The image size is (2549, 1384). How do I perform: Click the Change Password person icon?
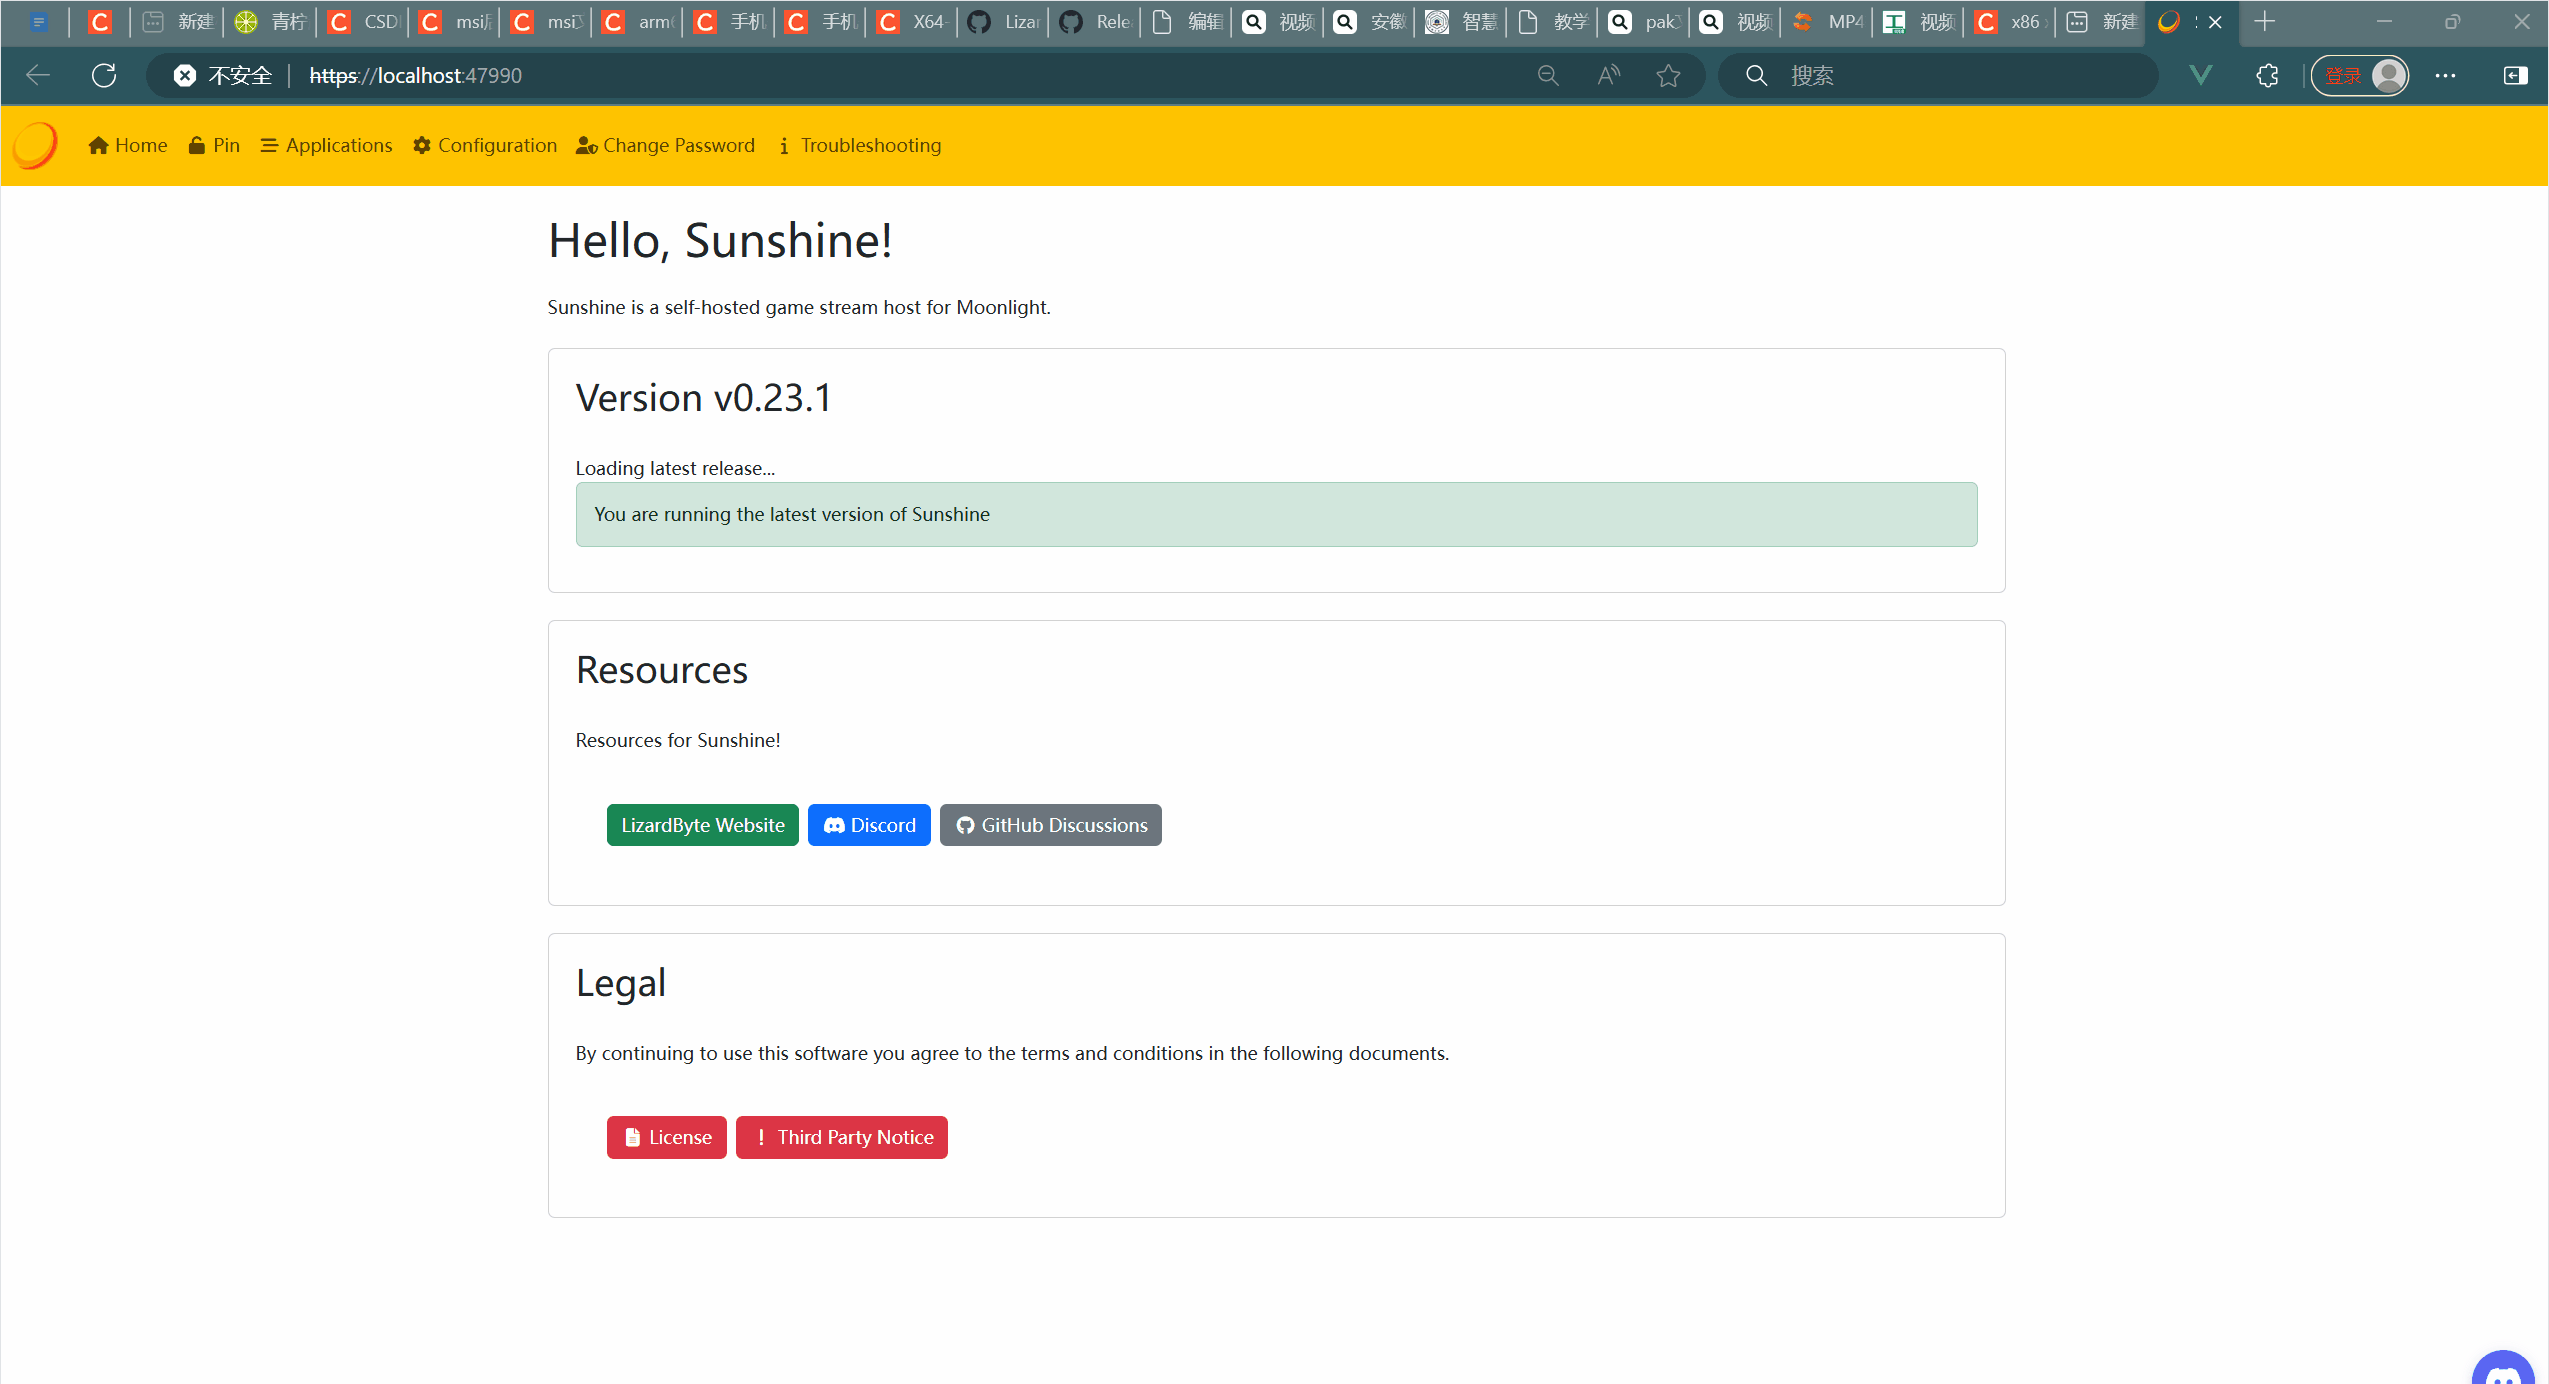click(586, 145)
